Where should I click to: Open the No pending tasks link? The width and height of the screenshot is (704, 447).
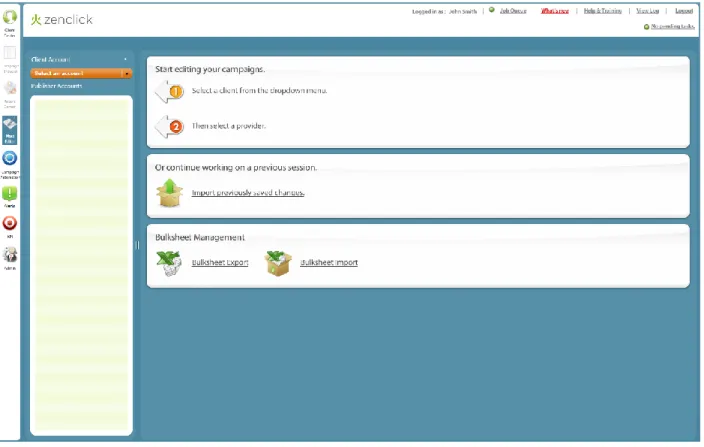673,26
